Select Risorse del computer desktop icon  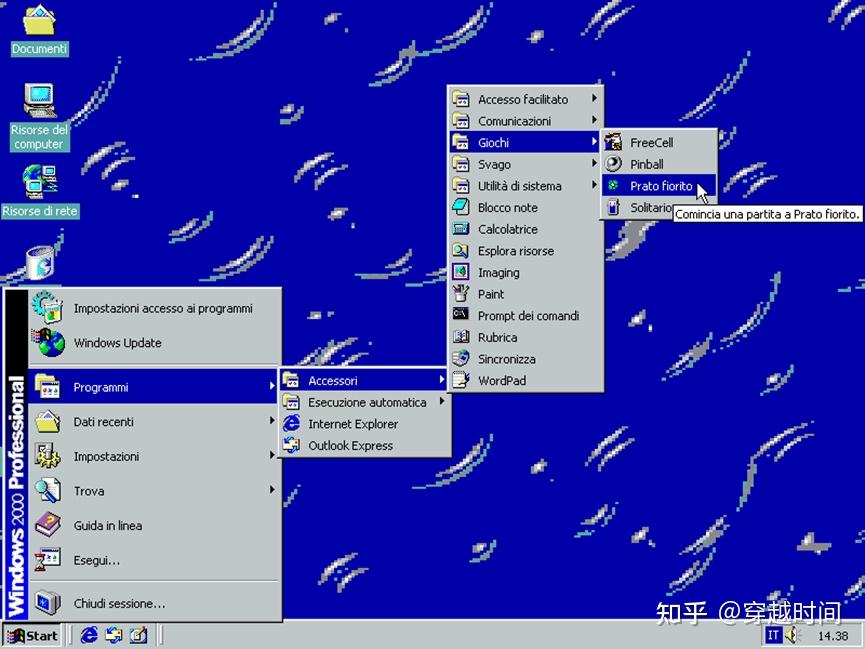point(39,100)
